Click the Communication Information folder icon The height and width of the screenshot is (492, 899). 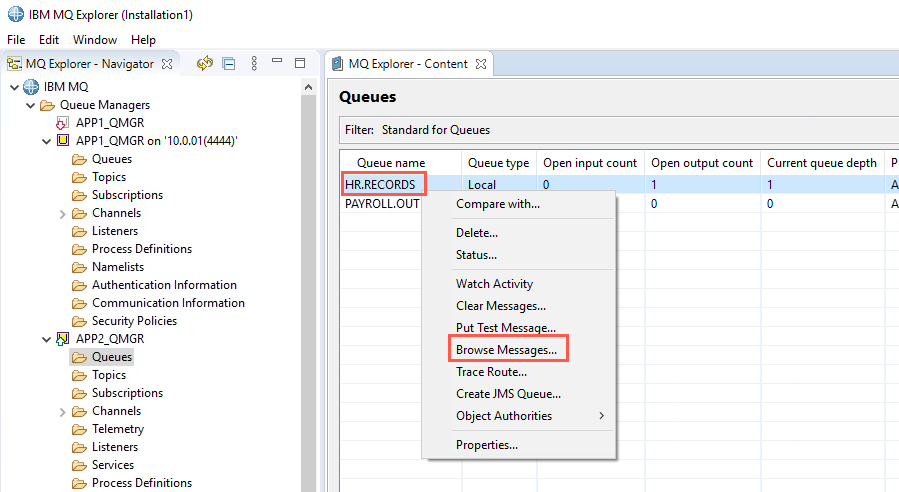pyautogui.click(x=79, y=303)
